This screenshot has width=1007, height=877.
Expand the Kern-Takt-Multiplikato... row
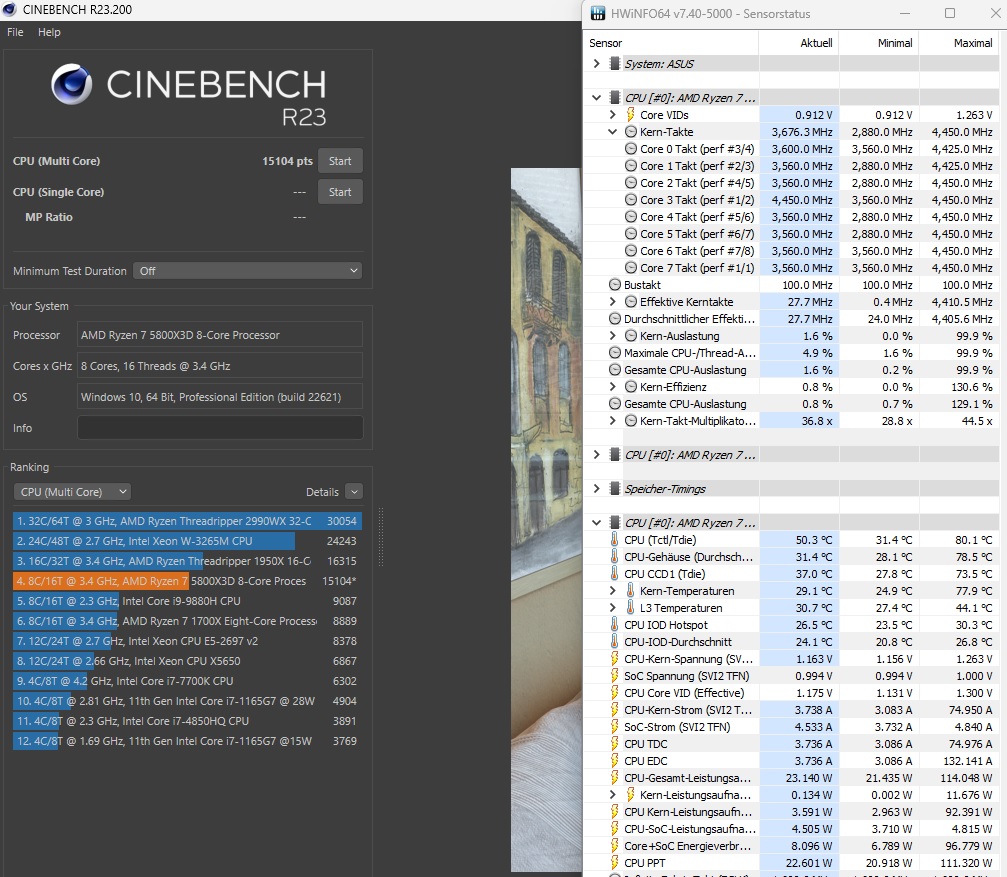click(613, 421)
